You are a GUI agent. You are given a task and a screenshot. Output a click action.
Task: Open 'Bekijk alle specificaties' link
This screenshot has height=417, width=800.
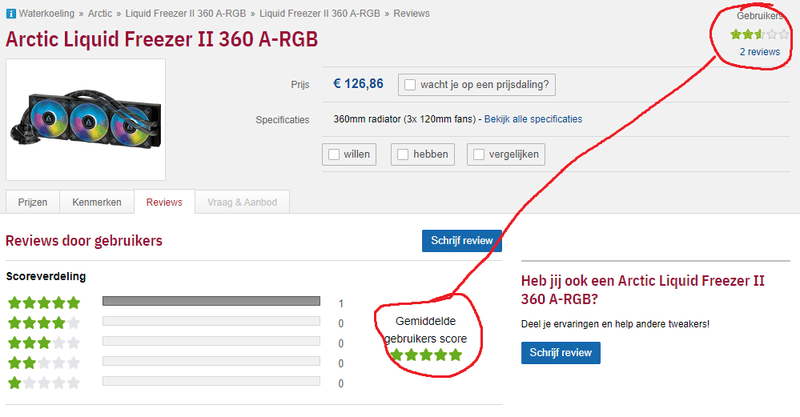coord(533,119)
